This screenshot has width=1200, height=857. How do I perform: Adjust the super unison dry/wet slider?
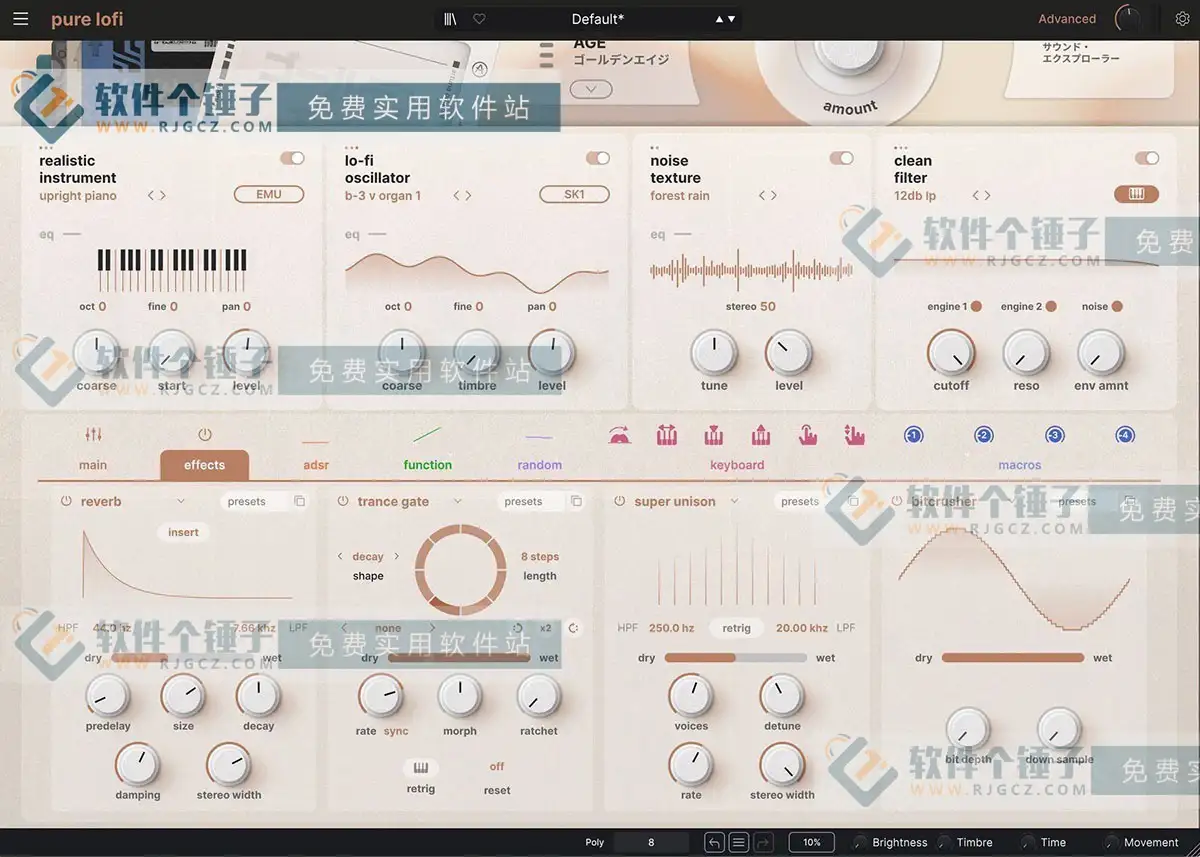[x=735, y=658]
